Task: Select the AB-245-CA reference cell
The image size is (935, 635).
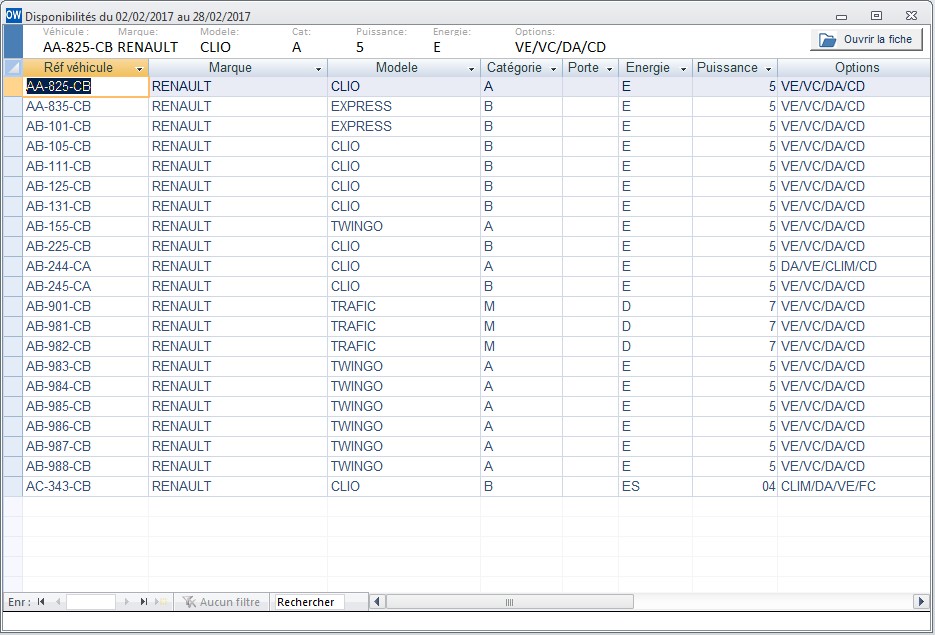Action: 86,286
